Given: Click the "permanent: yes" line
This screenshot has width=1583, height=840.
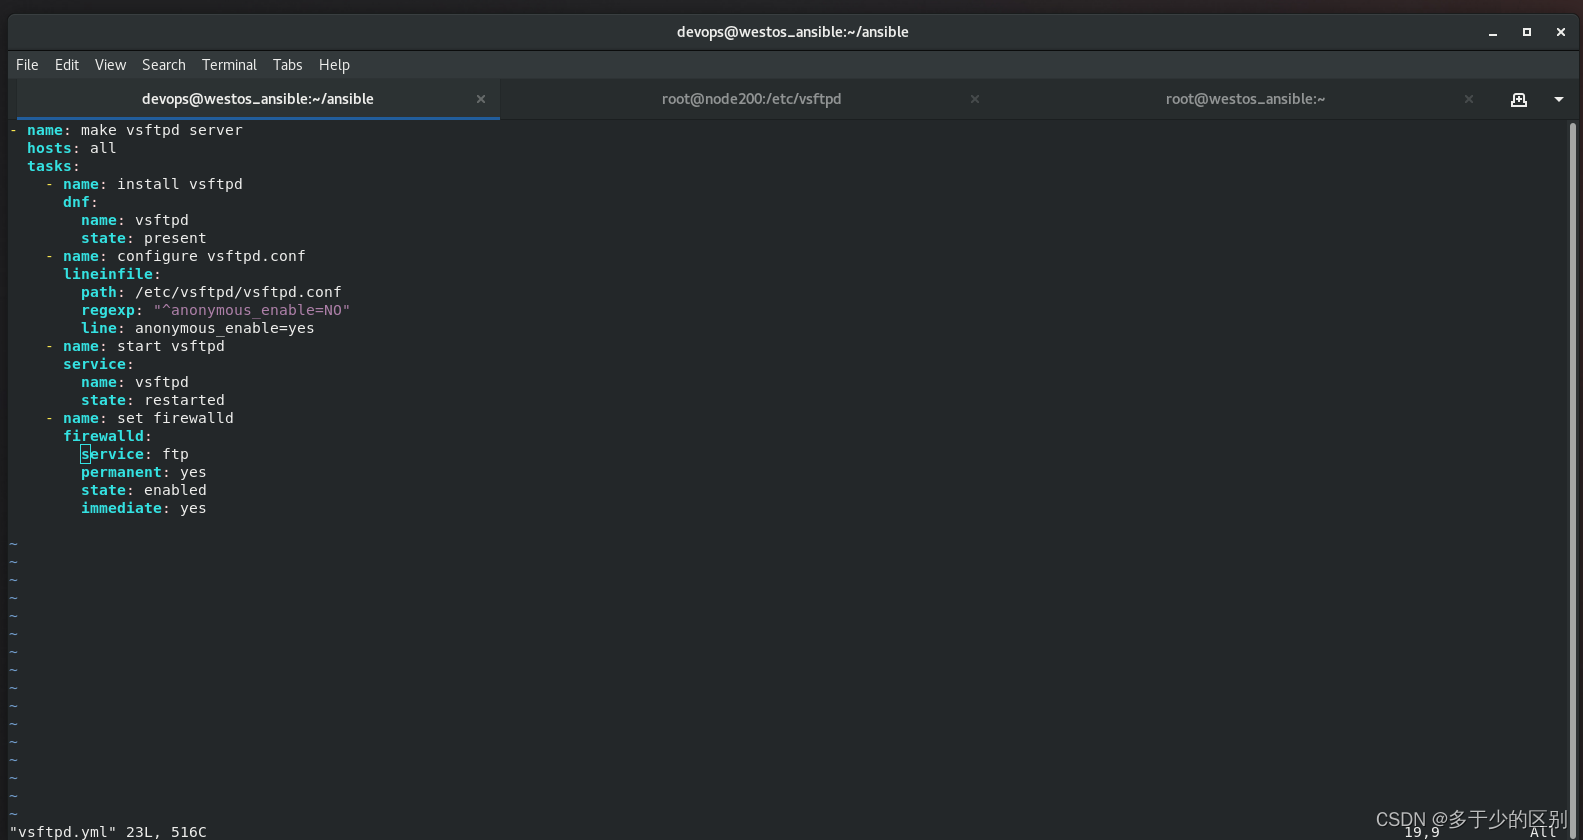Looking at the screenshot, I should 144,472.
